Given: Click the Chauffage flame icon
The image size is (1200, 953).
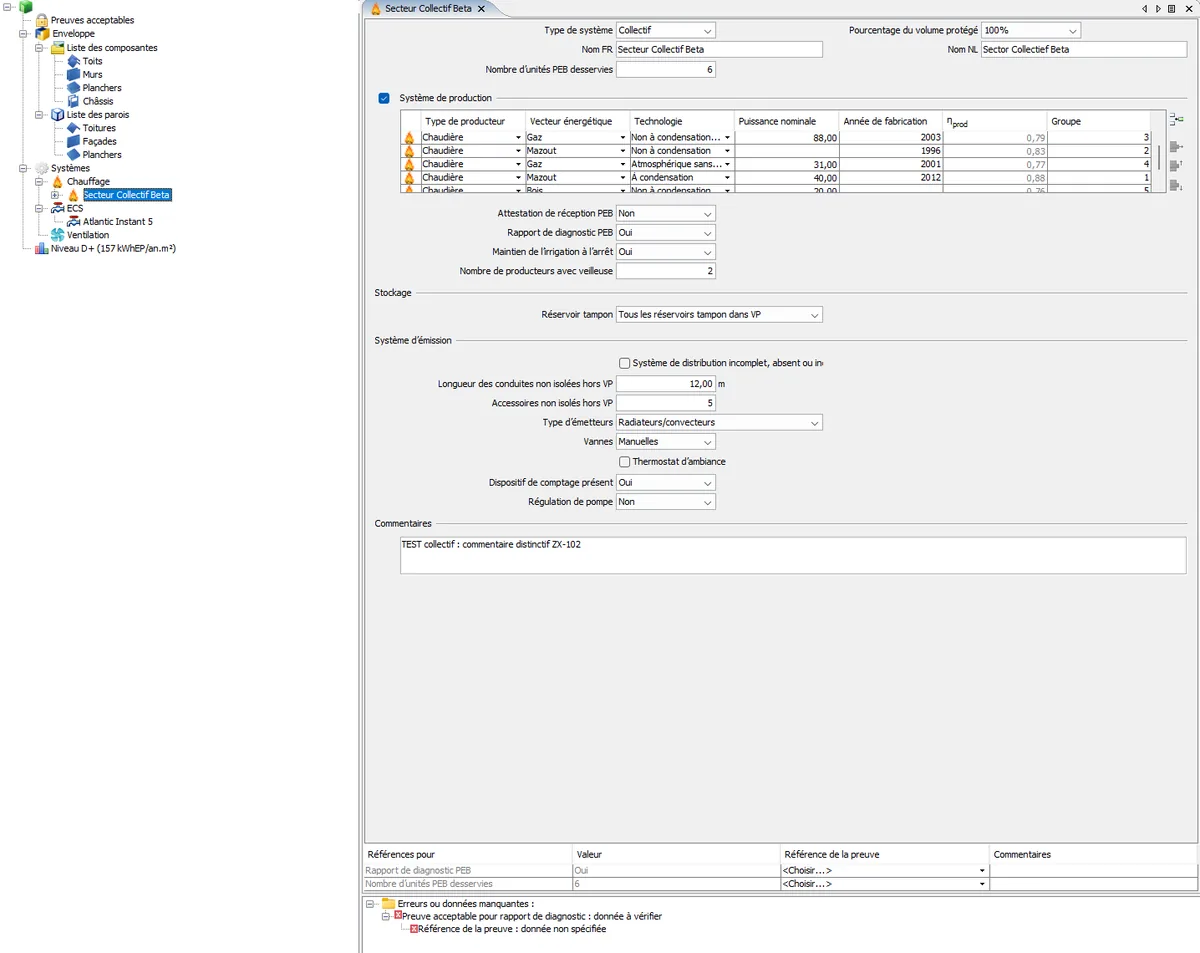Looking at the screenshot, I should [x=57, y=182].
